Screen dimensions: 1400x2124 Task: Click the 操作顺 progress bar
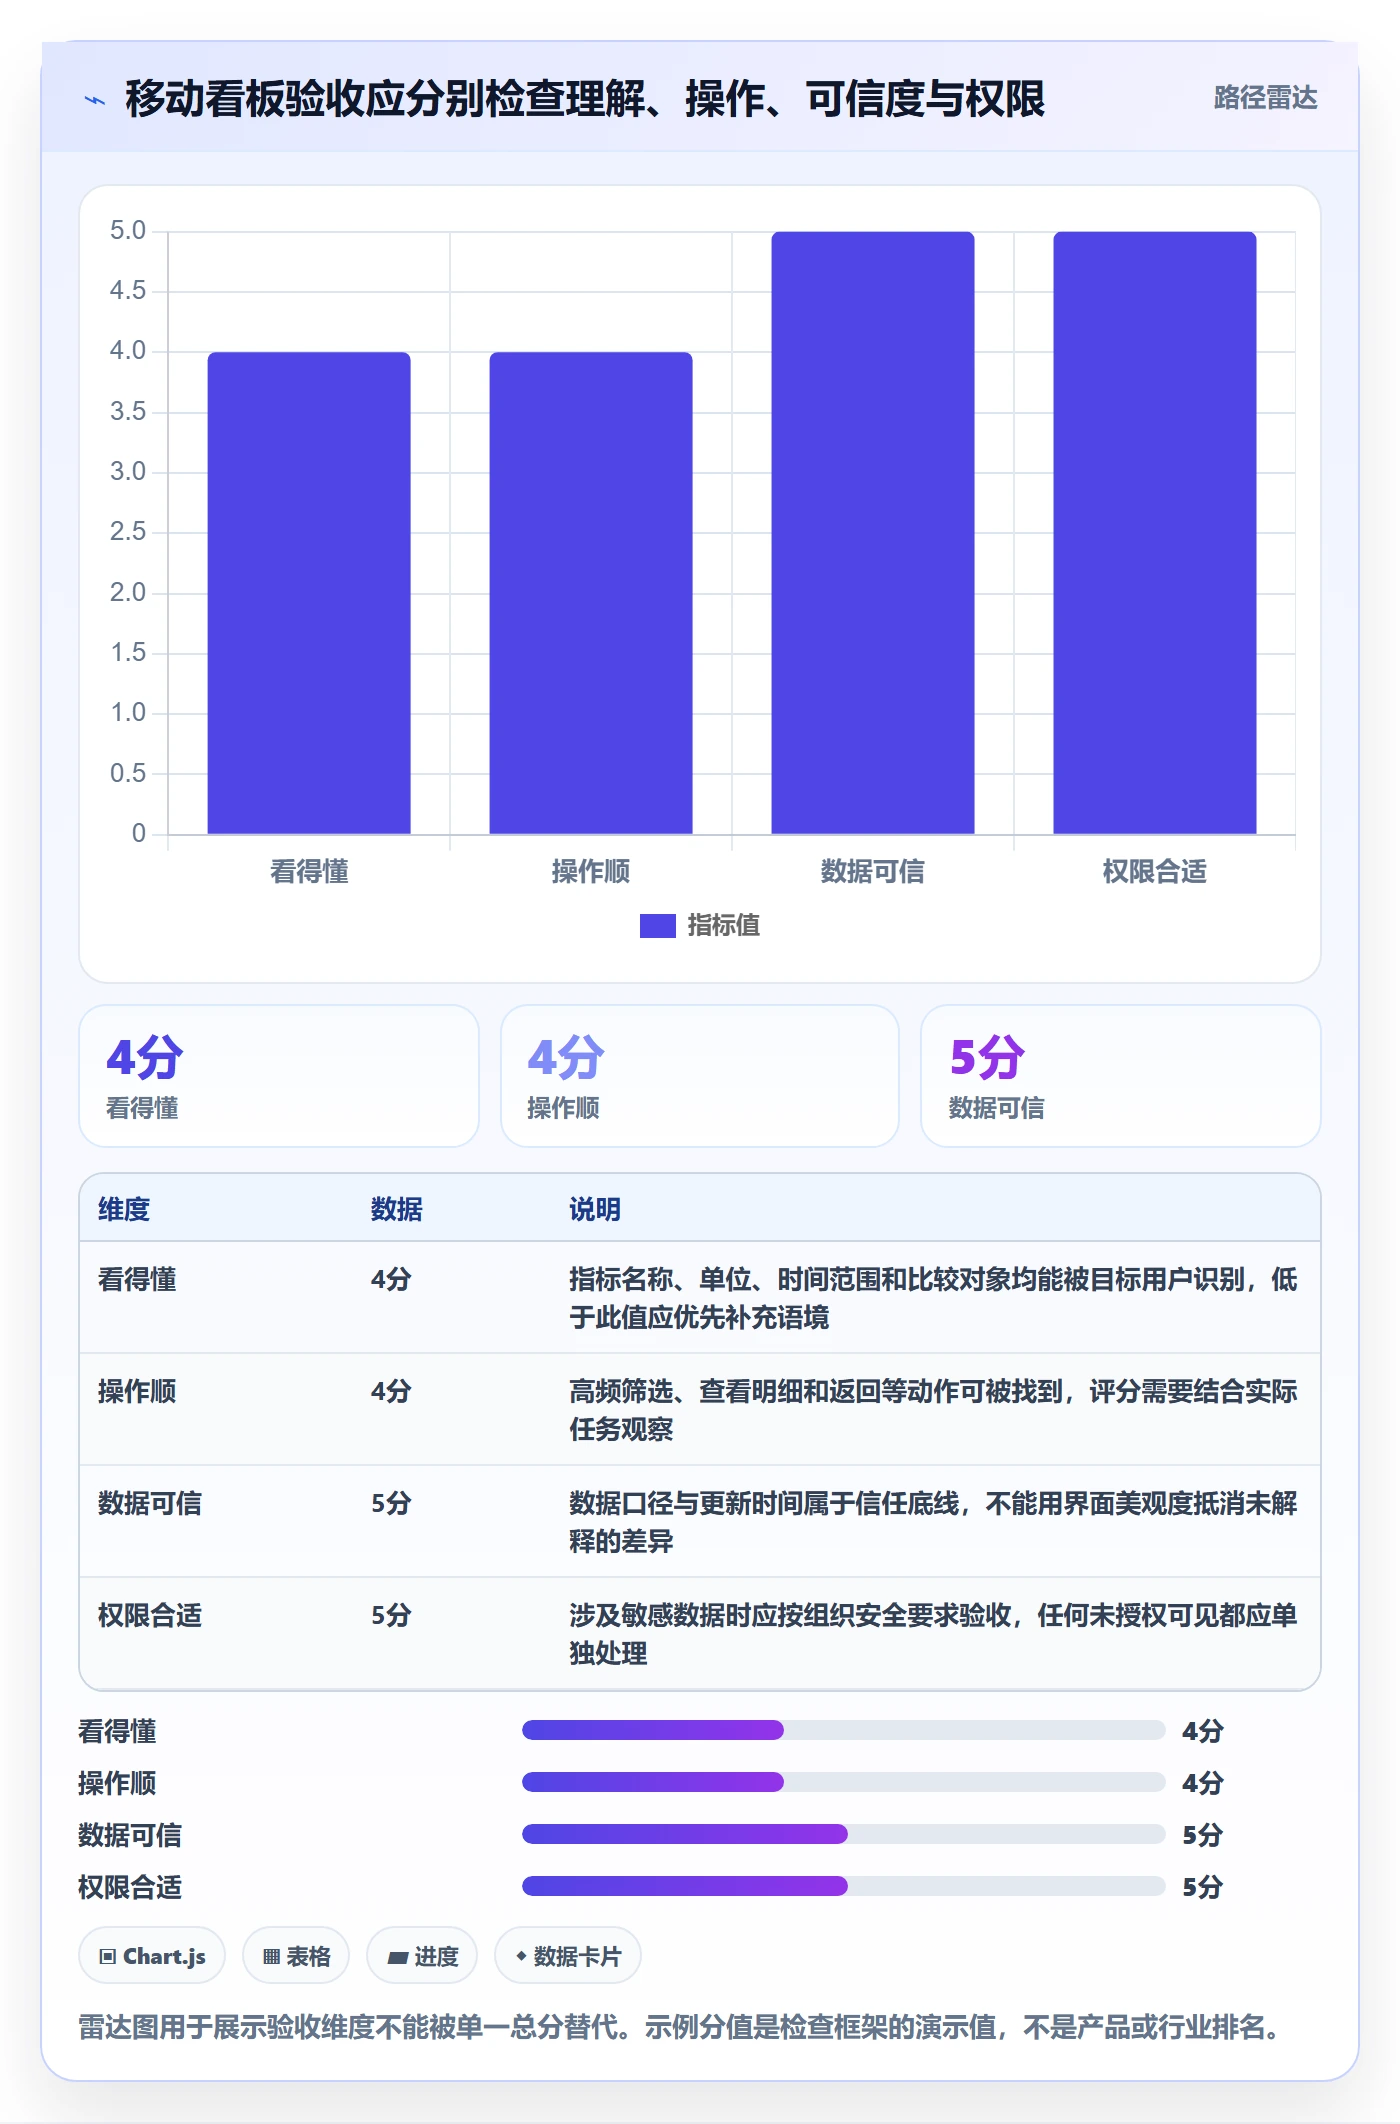coord(843,1782)
